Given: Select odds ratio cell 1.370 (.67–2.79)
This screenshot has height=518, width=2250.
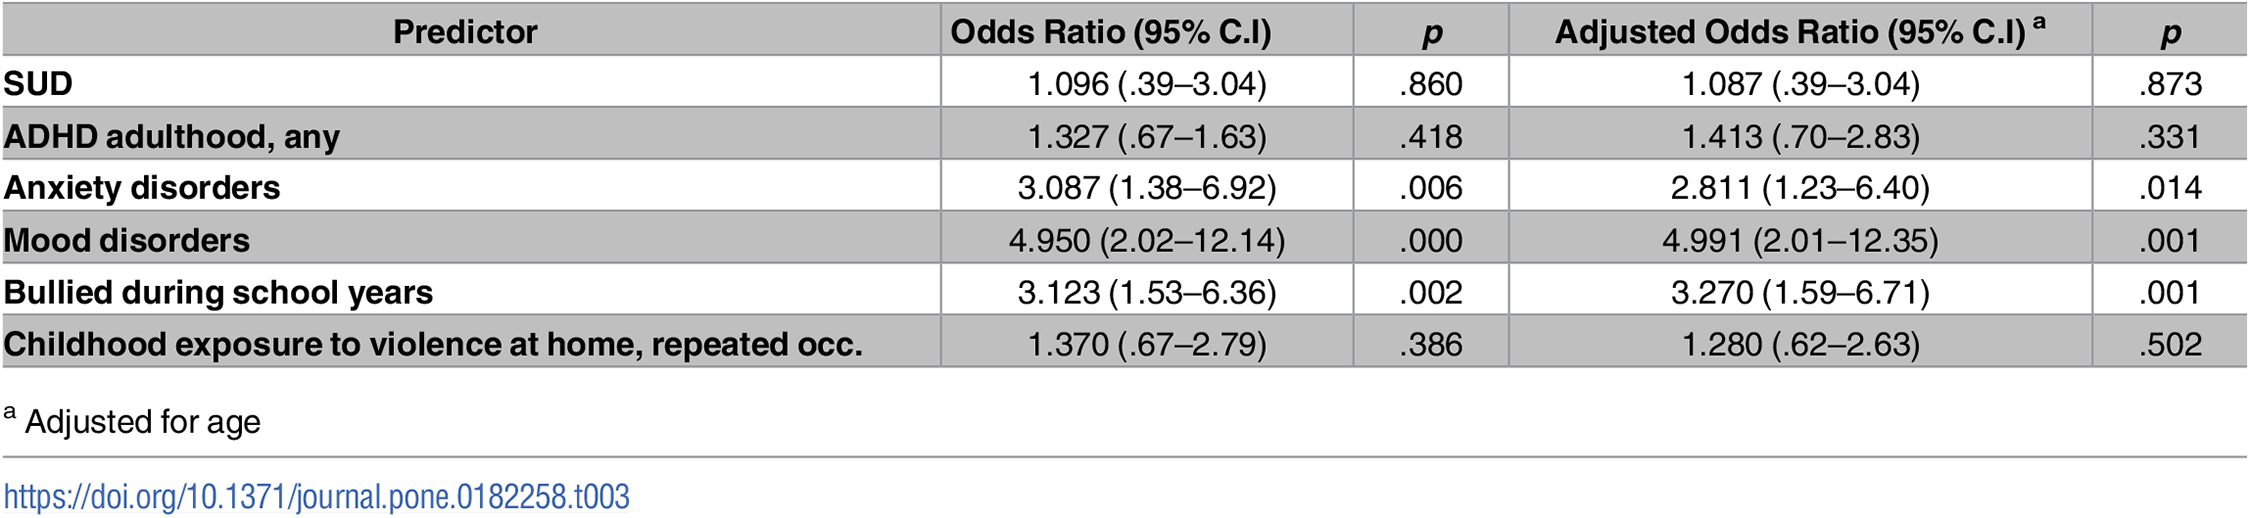Looking at the screenshot, I should 1147,344.
